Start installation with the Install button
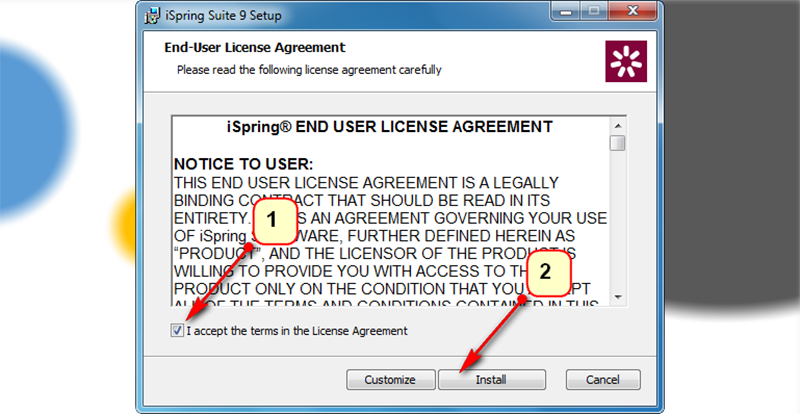Screen dimensions: 800x414 tap(491, 380)
